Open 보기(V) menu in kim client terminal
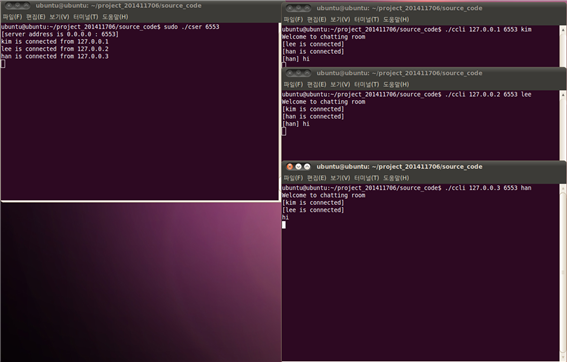The image size is (567, 362). click(340, 20)
